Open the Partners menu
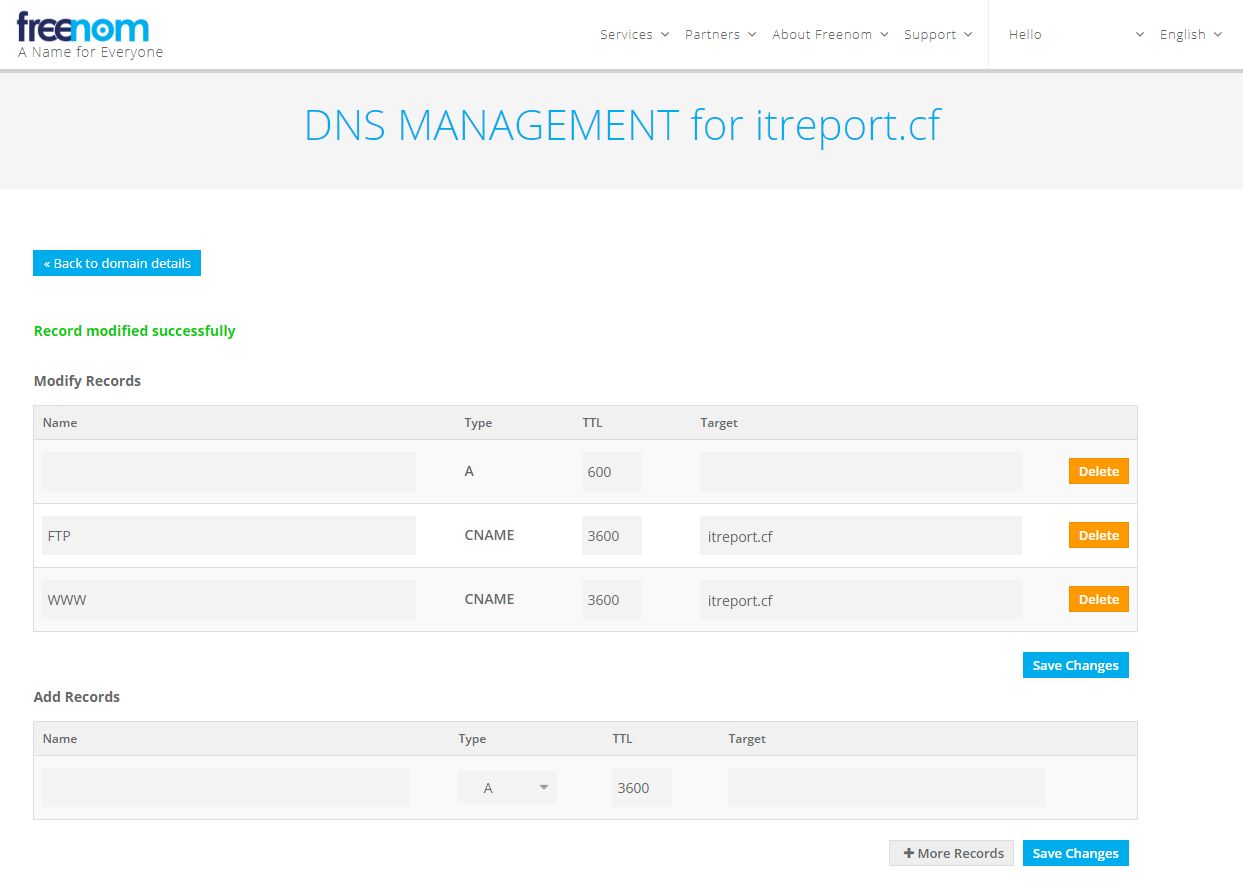 click(x=720, y=34)
